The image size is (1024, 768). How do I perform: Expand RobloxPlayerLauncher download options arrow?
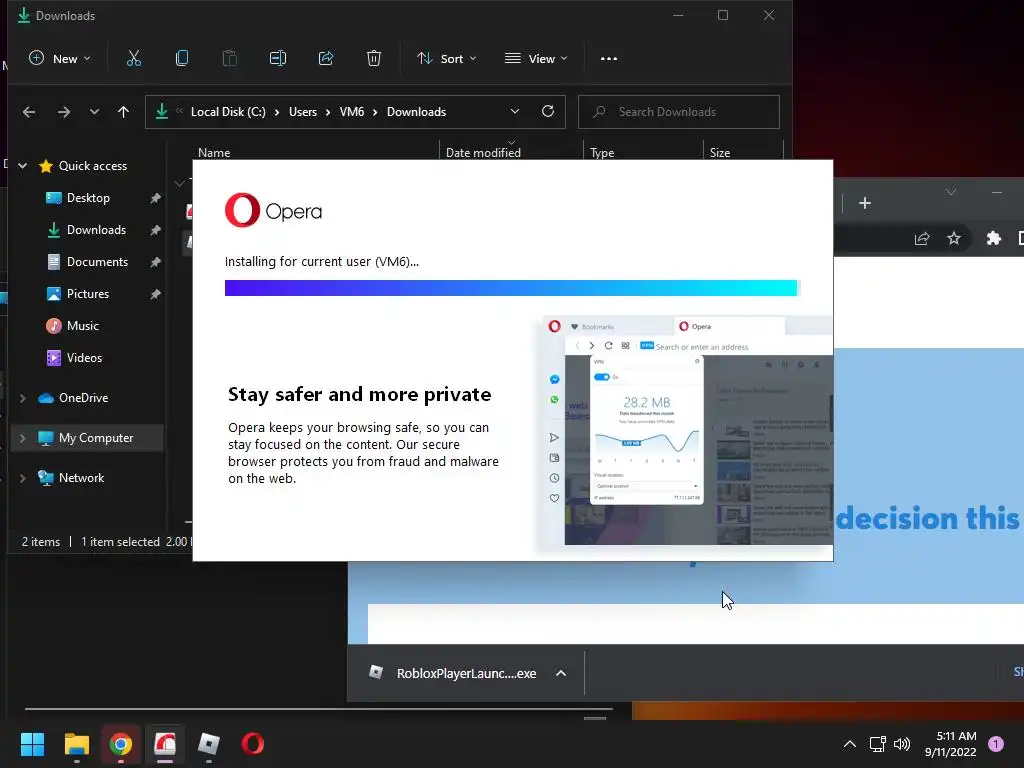(x=561, y=673)
